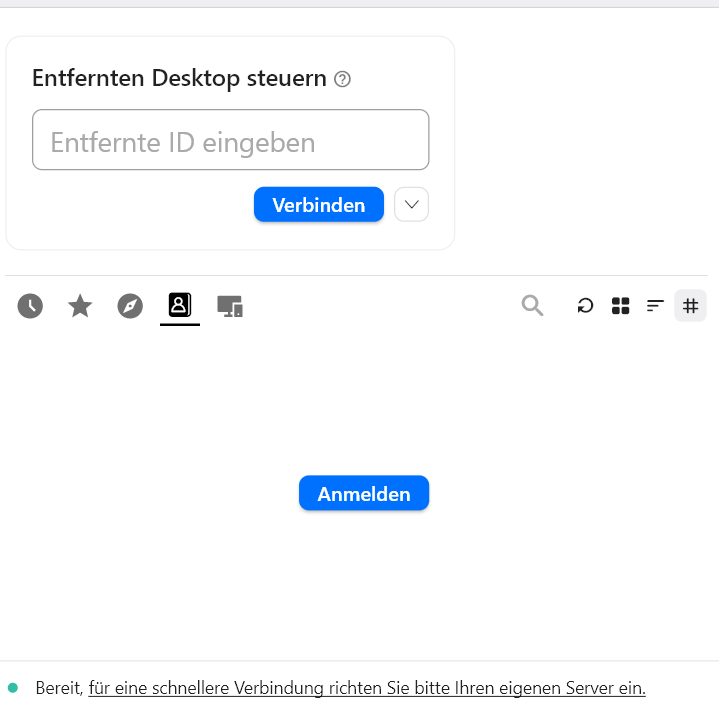Focus the Entfernte ID eingeben field
The width and height of the screenshot is (719, 710).
click(x=230, y=141)
